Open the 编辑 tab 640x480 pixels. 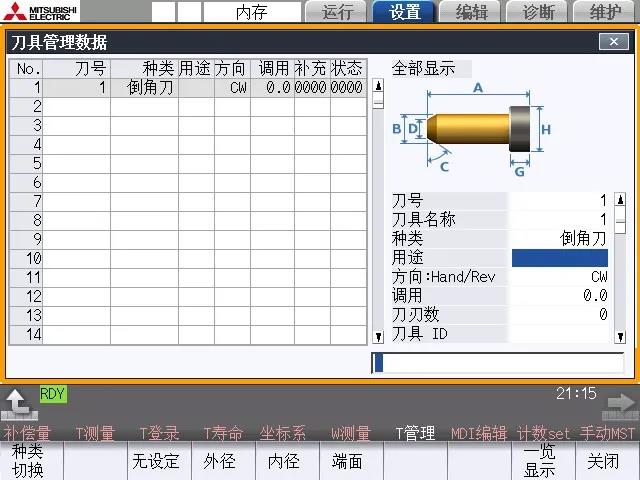(471, 12)
